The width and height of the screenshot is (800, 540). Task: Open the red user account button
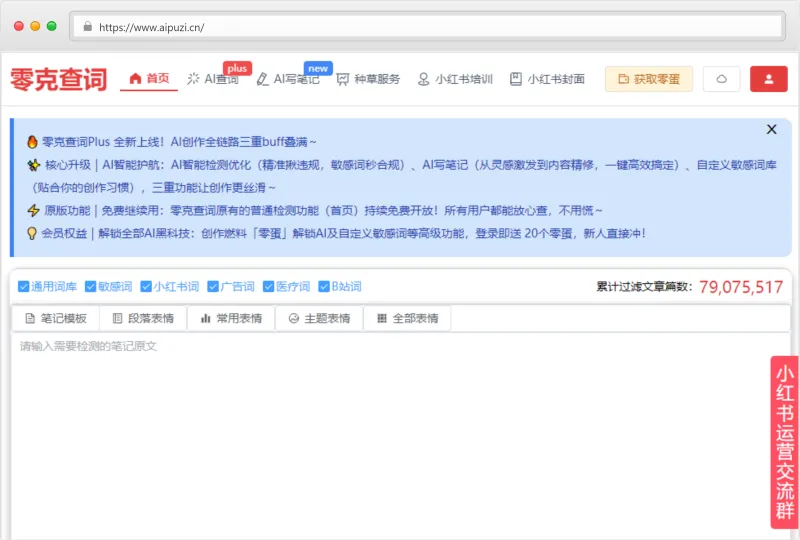pos(769,79)
